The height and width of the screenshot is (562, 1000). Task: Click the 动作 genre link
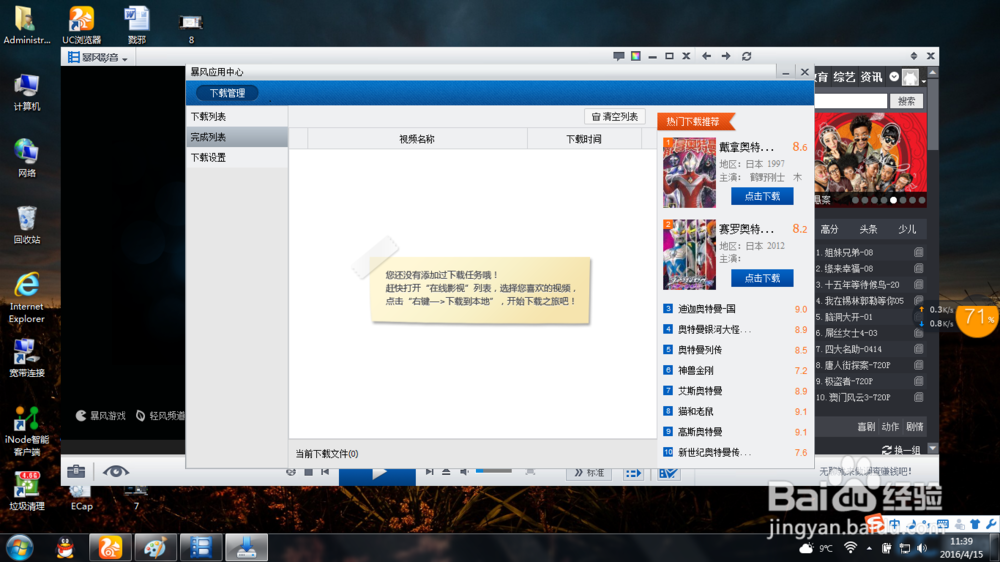pos(890,427)
